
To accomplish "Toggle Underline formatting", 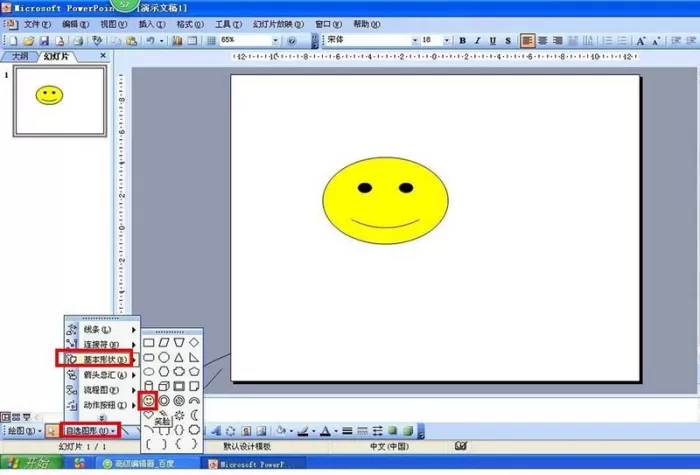I will click(x=493, y=41).
